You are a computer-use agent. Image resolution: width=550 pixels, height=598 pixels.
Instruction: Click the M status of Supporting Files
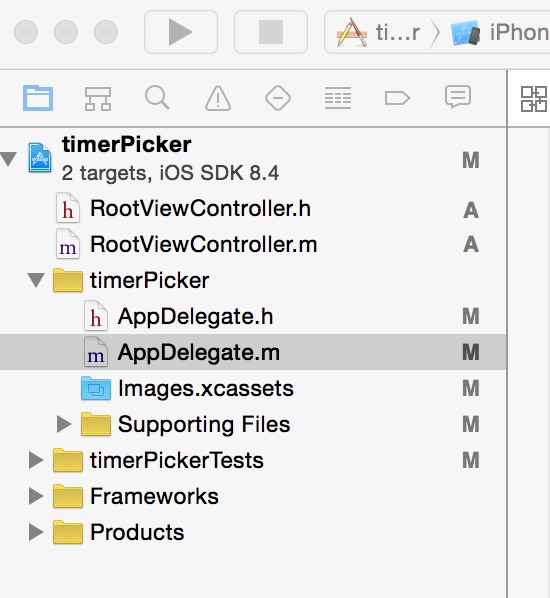tap(471, 424)
